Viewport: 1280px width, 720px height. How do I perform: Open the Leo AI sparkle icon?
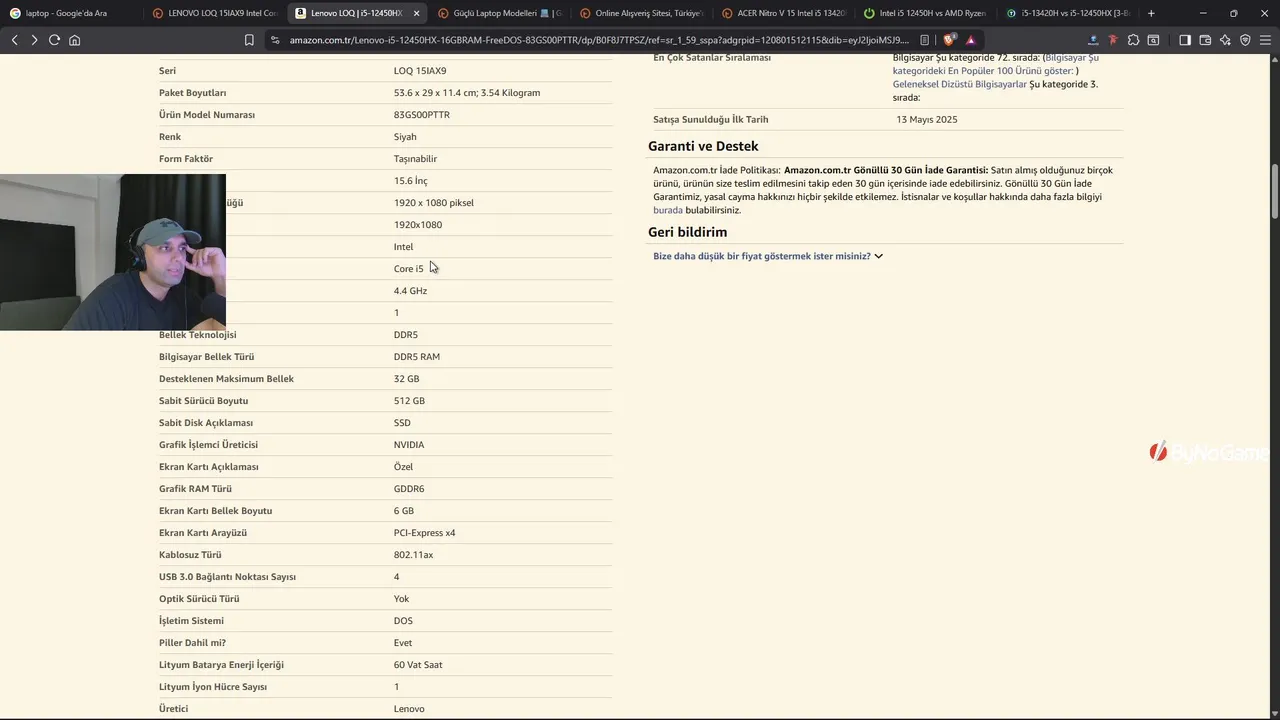click(1225, 40)
